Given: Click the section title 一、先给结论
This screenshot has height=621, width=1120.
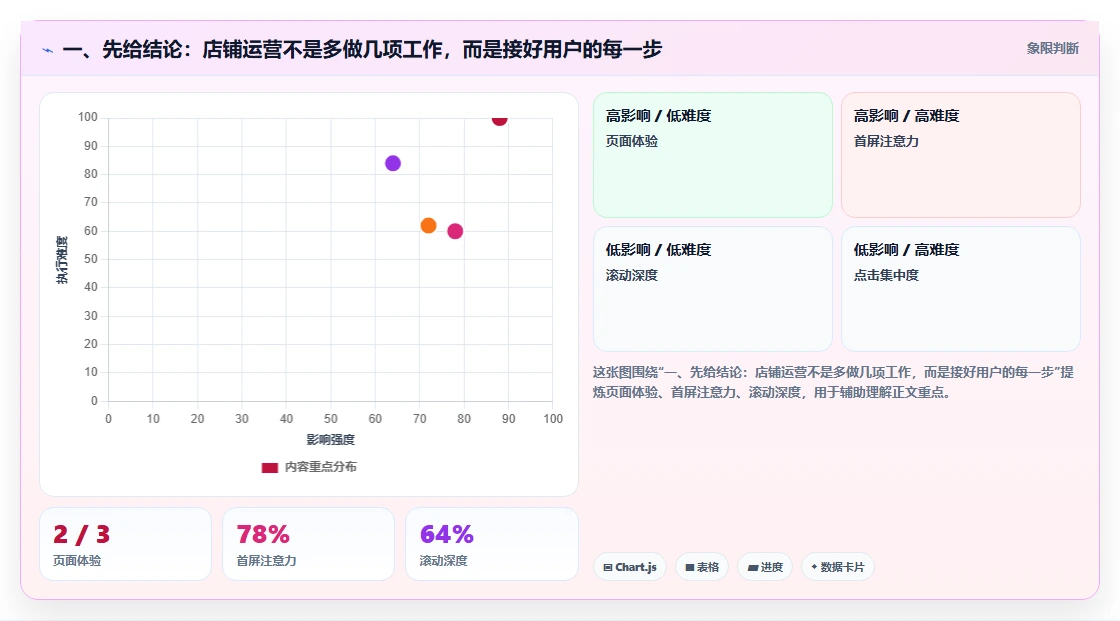Looking at the screenshot, I should [362, 49].
